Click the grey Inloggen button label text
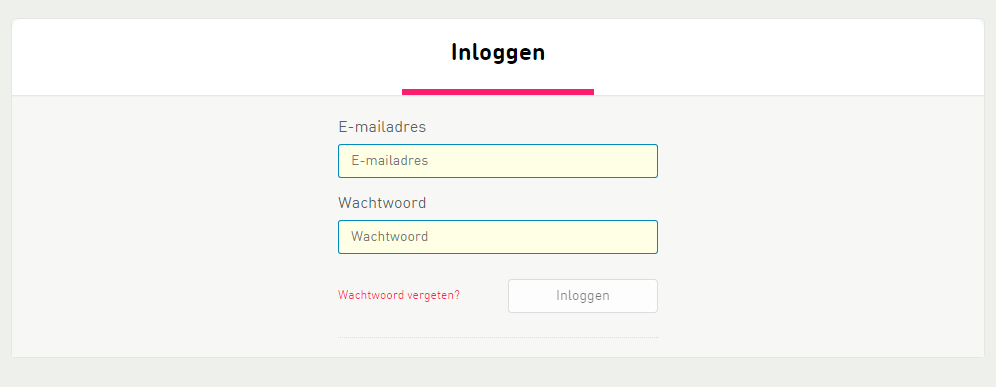996x387 pixels. [x=582, y=296]
